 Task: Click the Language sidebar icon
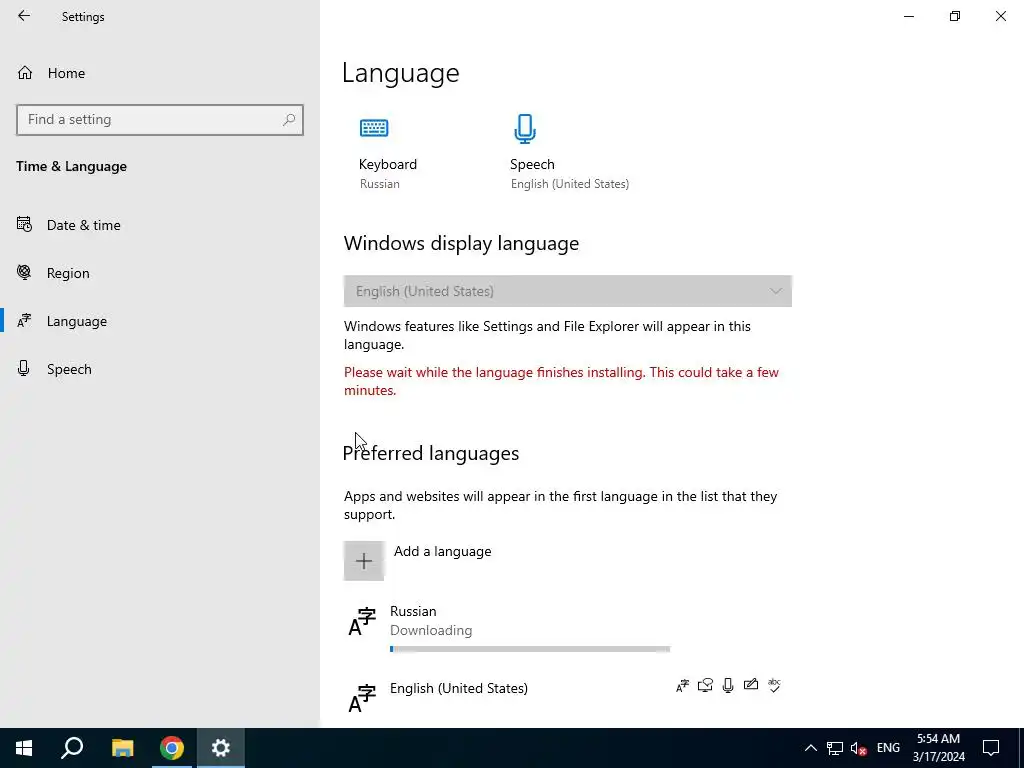point(24,321)
